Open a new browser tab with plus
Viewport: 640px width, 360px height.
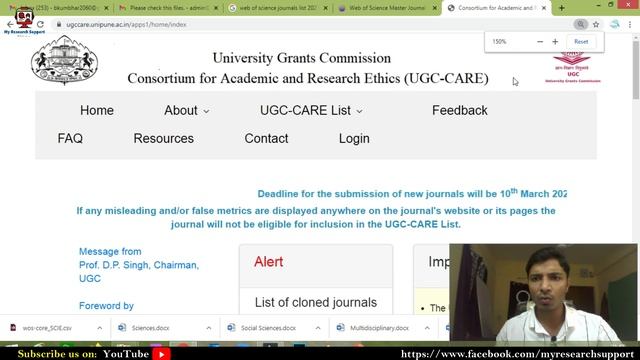coord(562,8)
